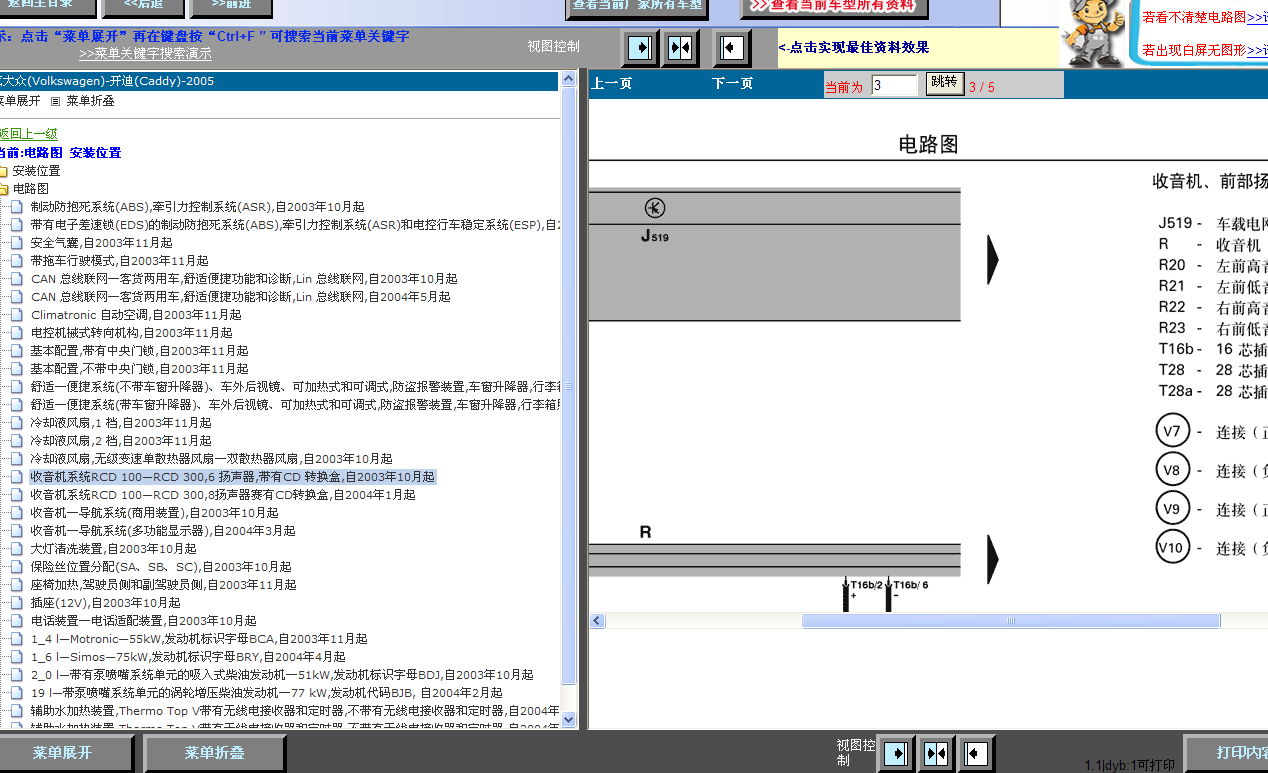The width and height of the screenshot is (1268, 773).
Task: Open 收音机一导航系统(商用装置) entry
Action: tap(154, 513)
